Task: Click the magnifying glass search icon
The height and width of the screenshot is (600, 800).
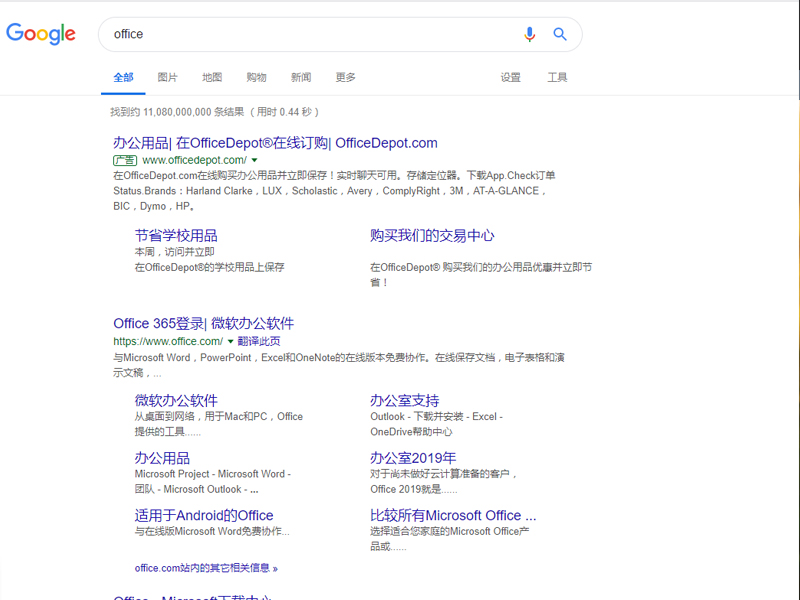Action: (560, 34)
